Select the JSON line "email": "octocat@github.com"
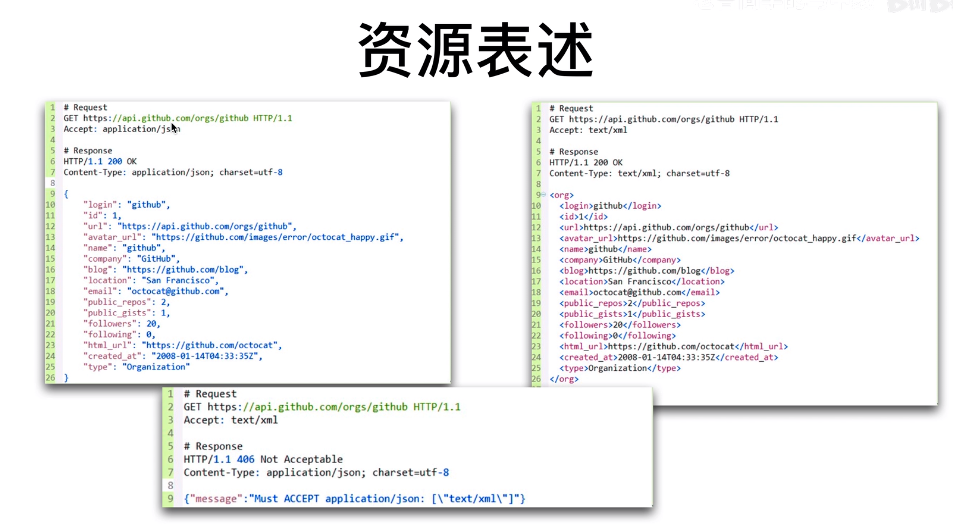 click(x=156, y=292)
